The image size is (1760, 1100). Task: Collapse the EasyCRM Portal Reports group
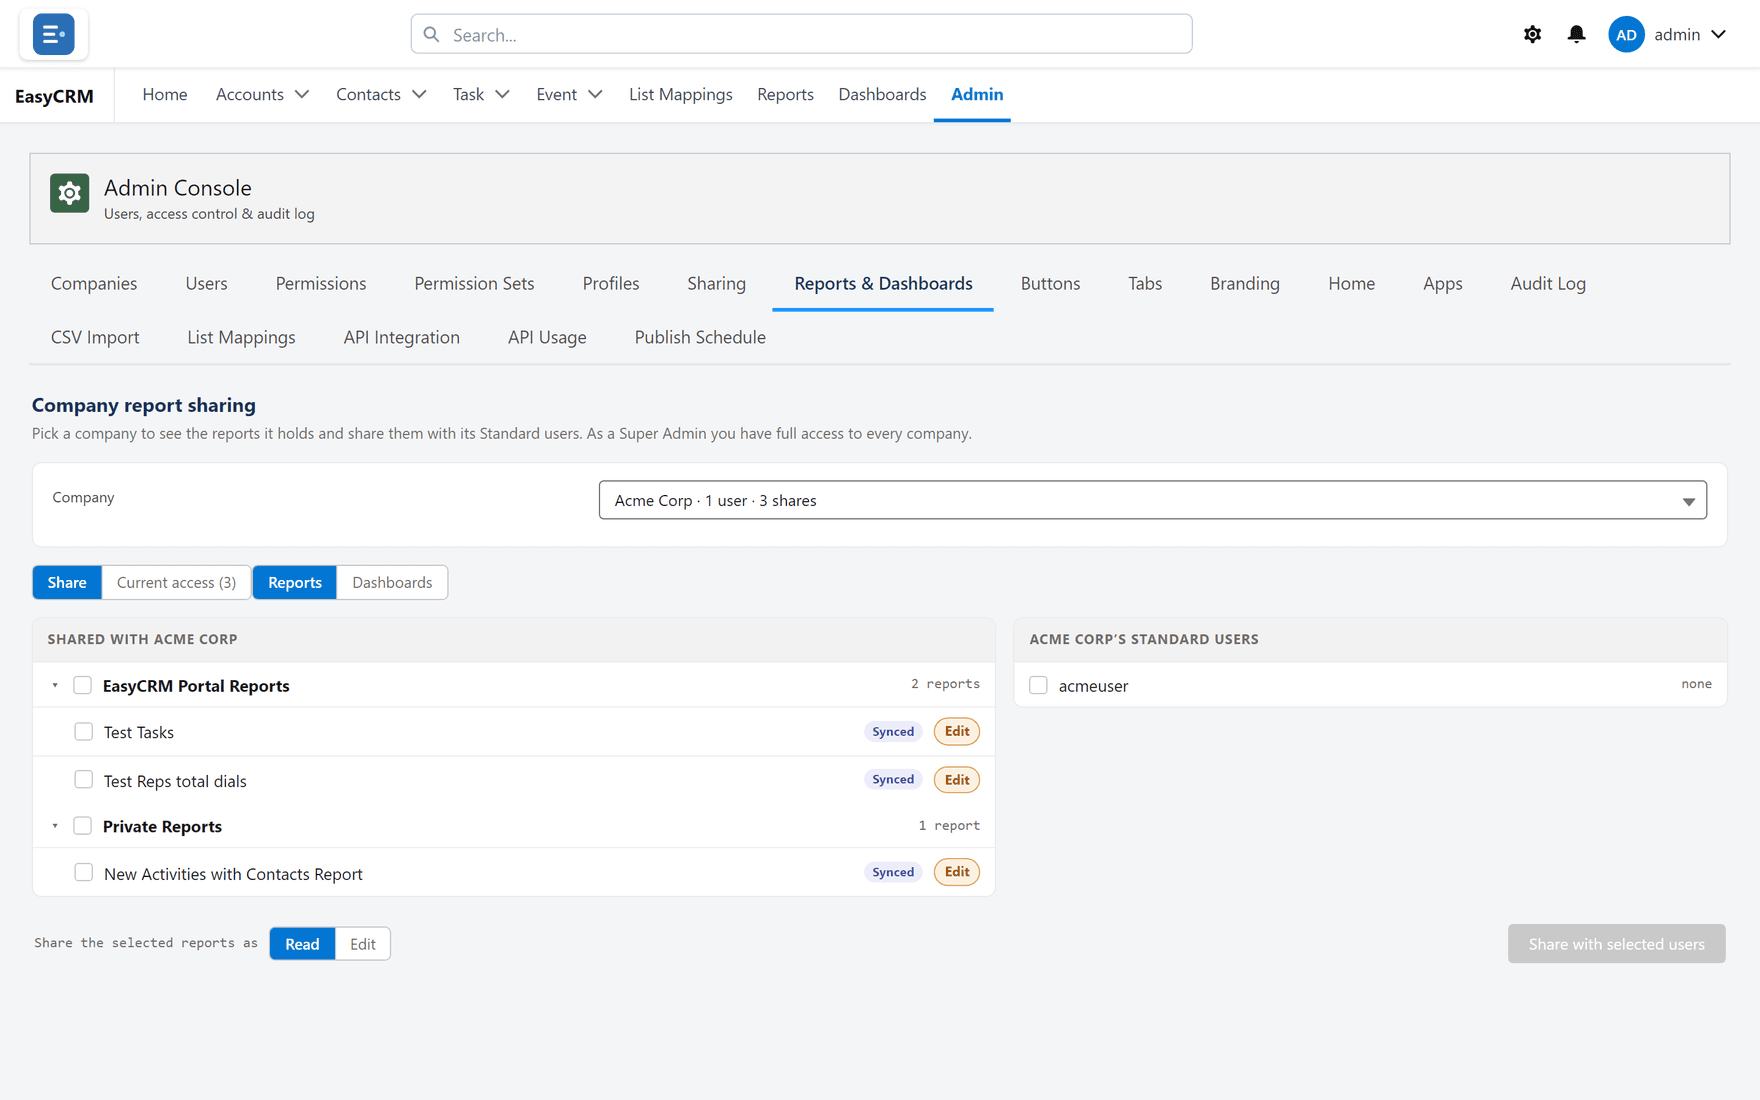(x=55, y=686)
